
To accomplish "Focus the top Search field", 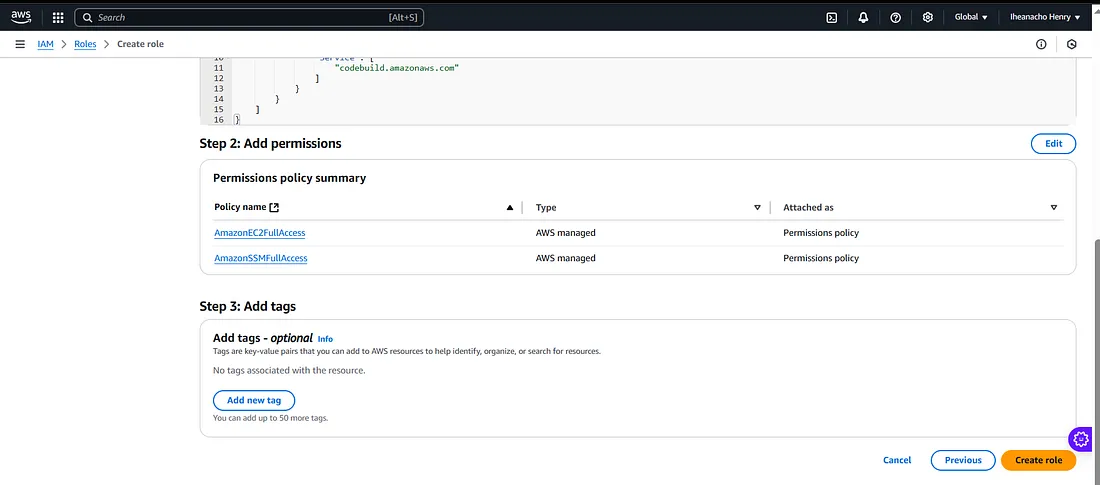I will click(x=249, y=18).
